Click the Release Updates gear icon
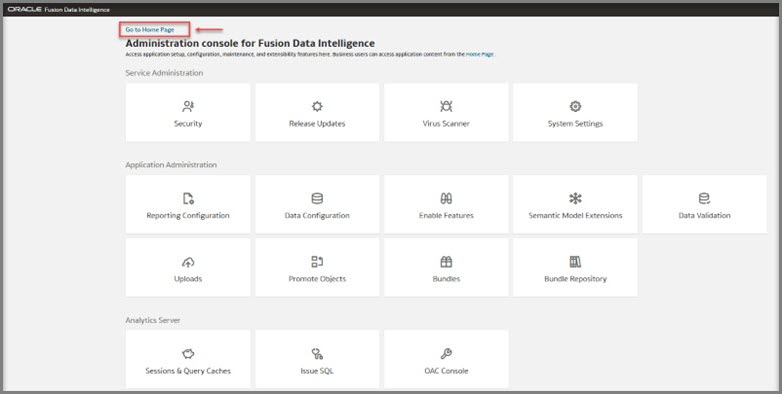The image size is (782, 394). click(317, 106)
